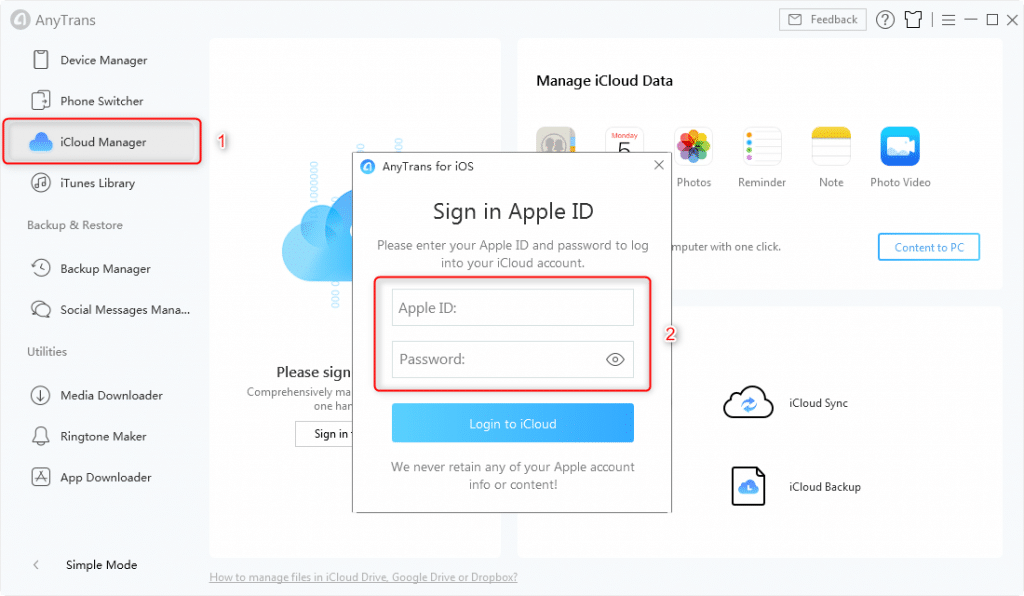The image size is (1024, 596).
Task: Open iCloud Calendar icon
Action: 624,140
